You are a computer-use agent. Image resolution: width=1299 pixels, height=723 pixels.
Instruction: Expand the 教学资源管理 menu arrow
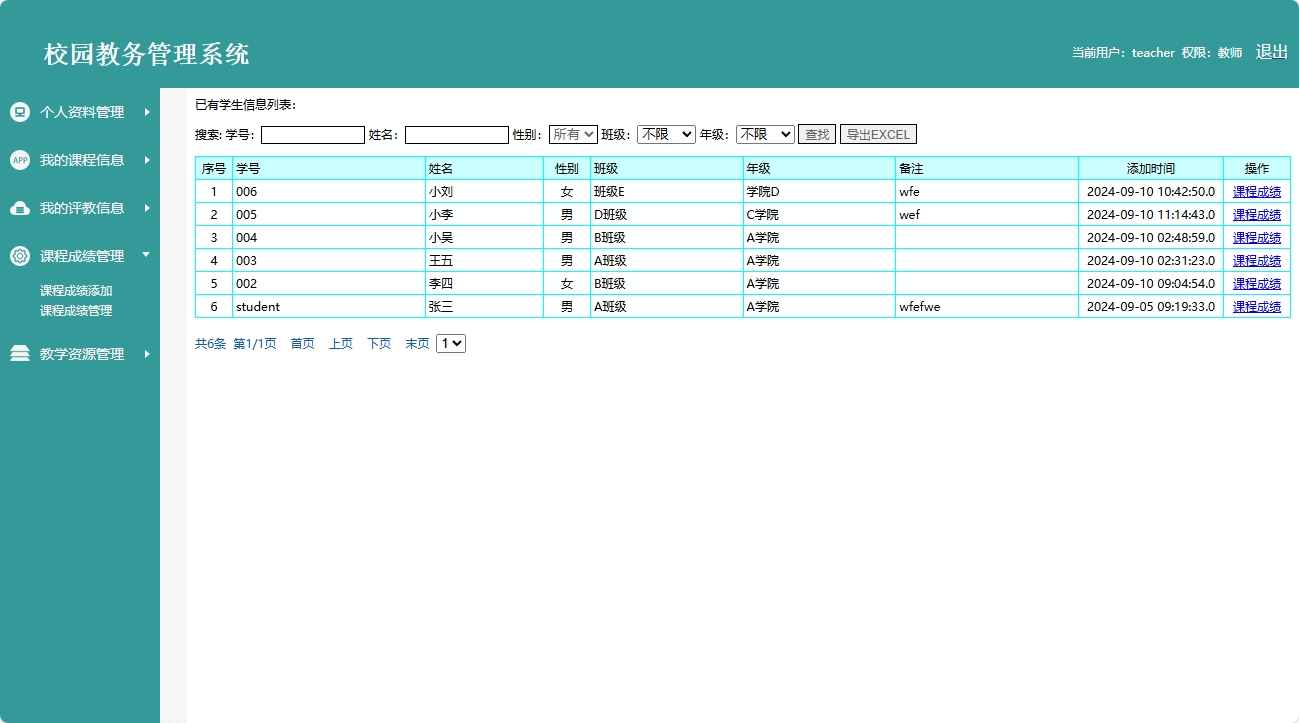point(147,354)
